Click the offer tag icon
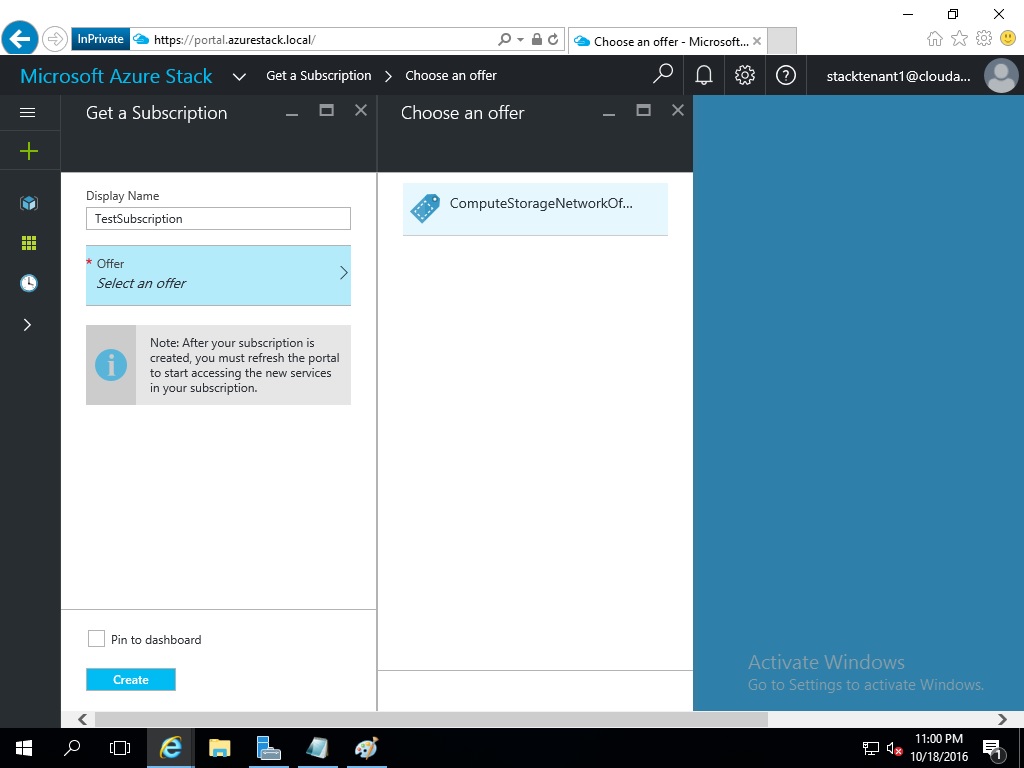The image size is (1024, 768). coord(425,208)
